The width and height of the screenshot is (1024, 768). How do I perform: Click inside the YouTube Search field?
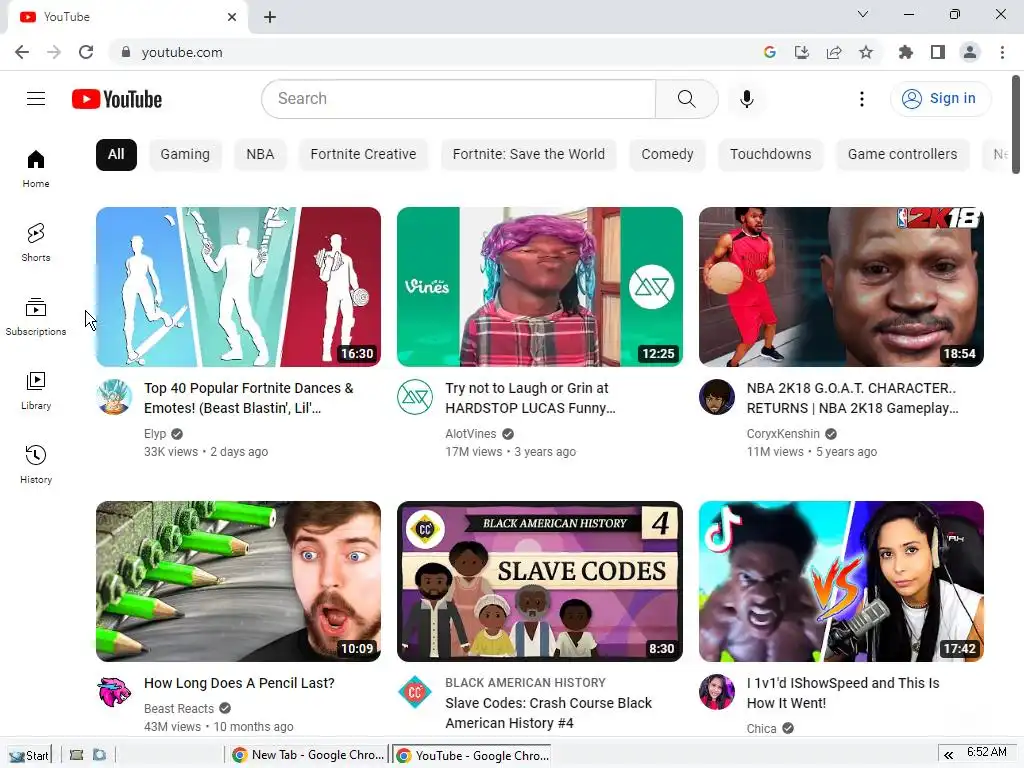click(458, 99)
